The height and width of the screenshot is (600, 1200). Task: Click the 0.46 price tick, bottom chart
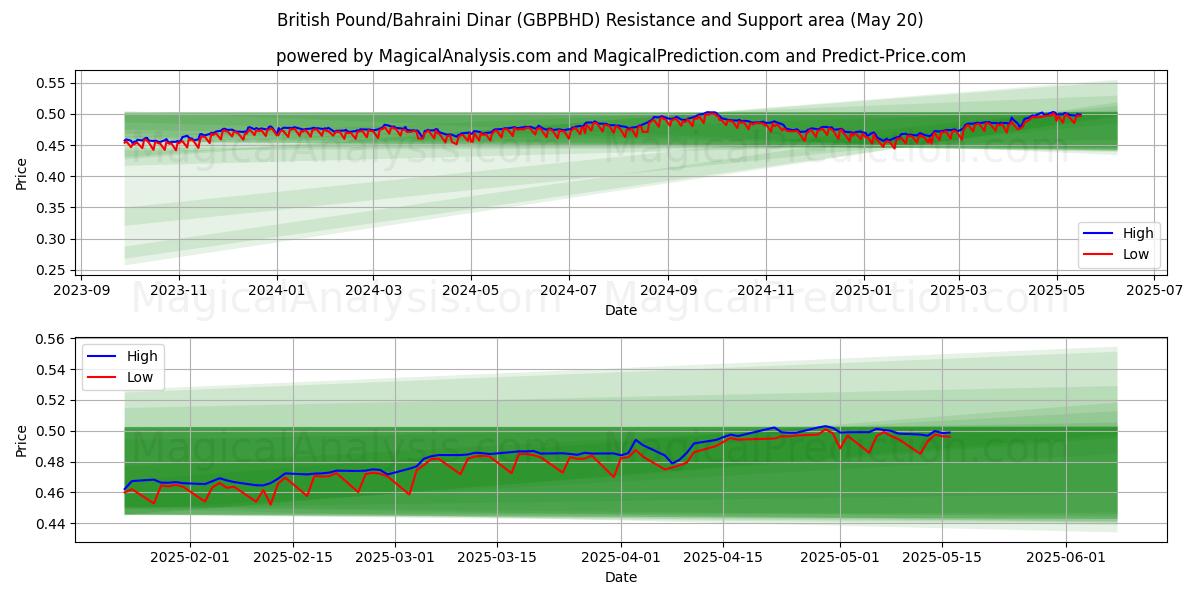click(52, 493)
